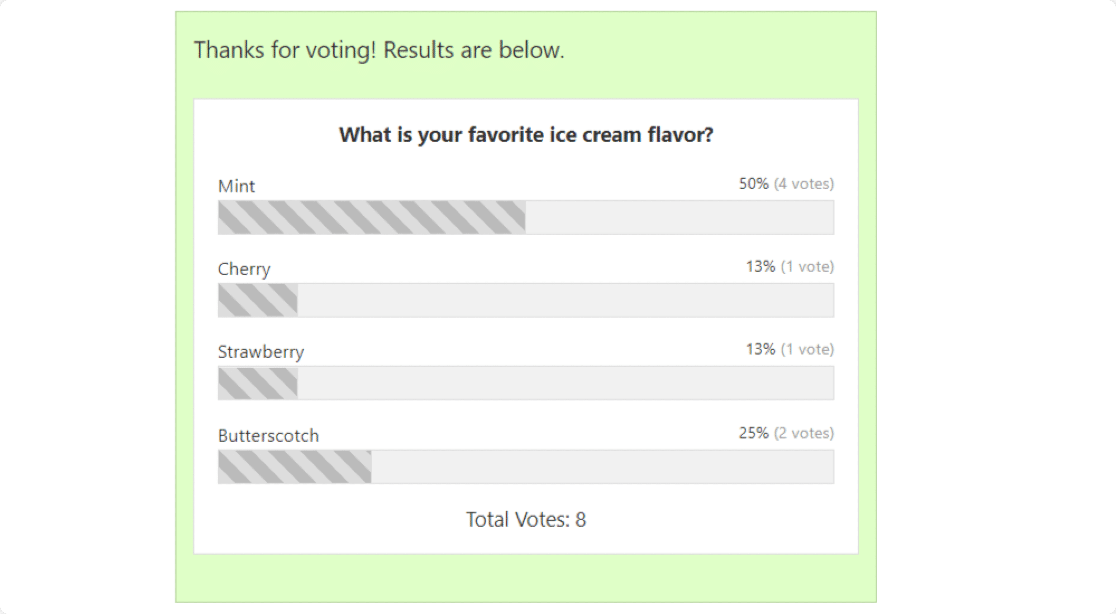The height and width of the screenshot is (614, 1116).
Task: Select the Butterscotch option label
Action: point(269,436)
